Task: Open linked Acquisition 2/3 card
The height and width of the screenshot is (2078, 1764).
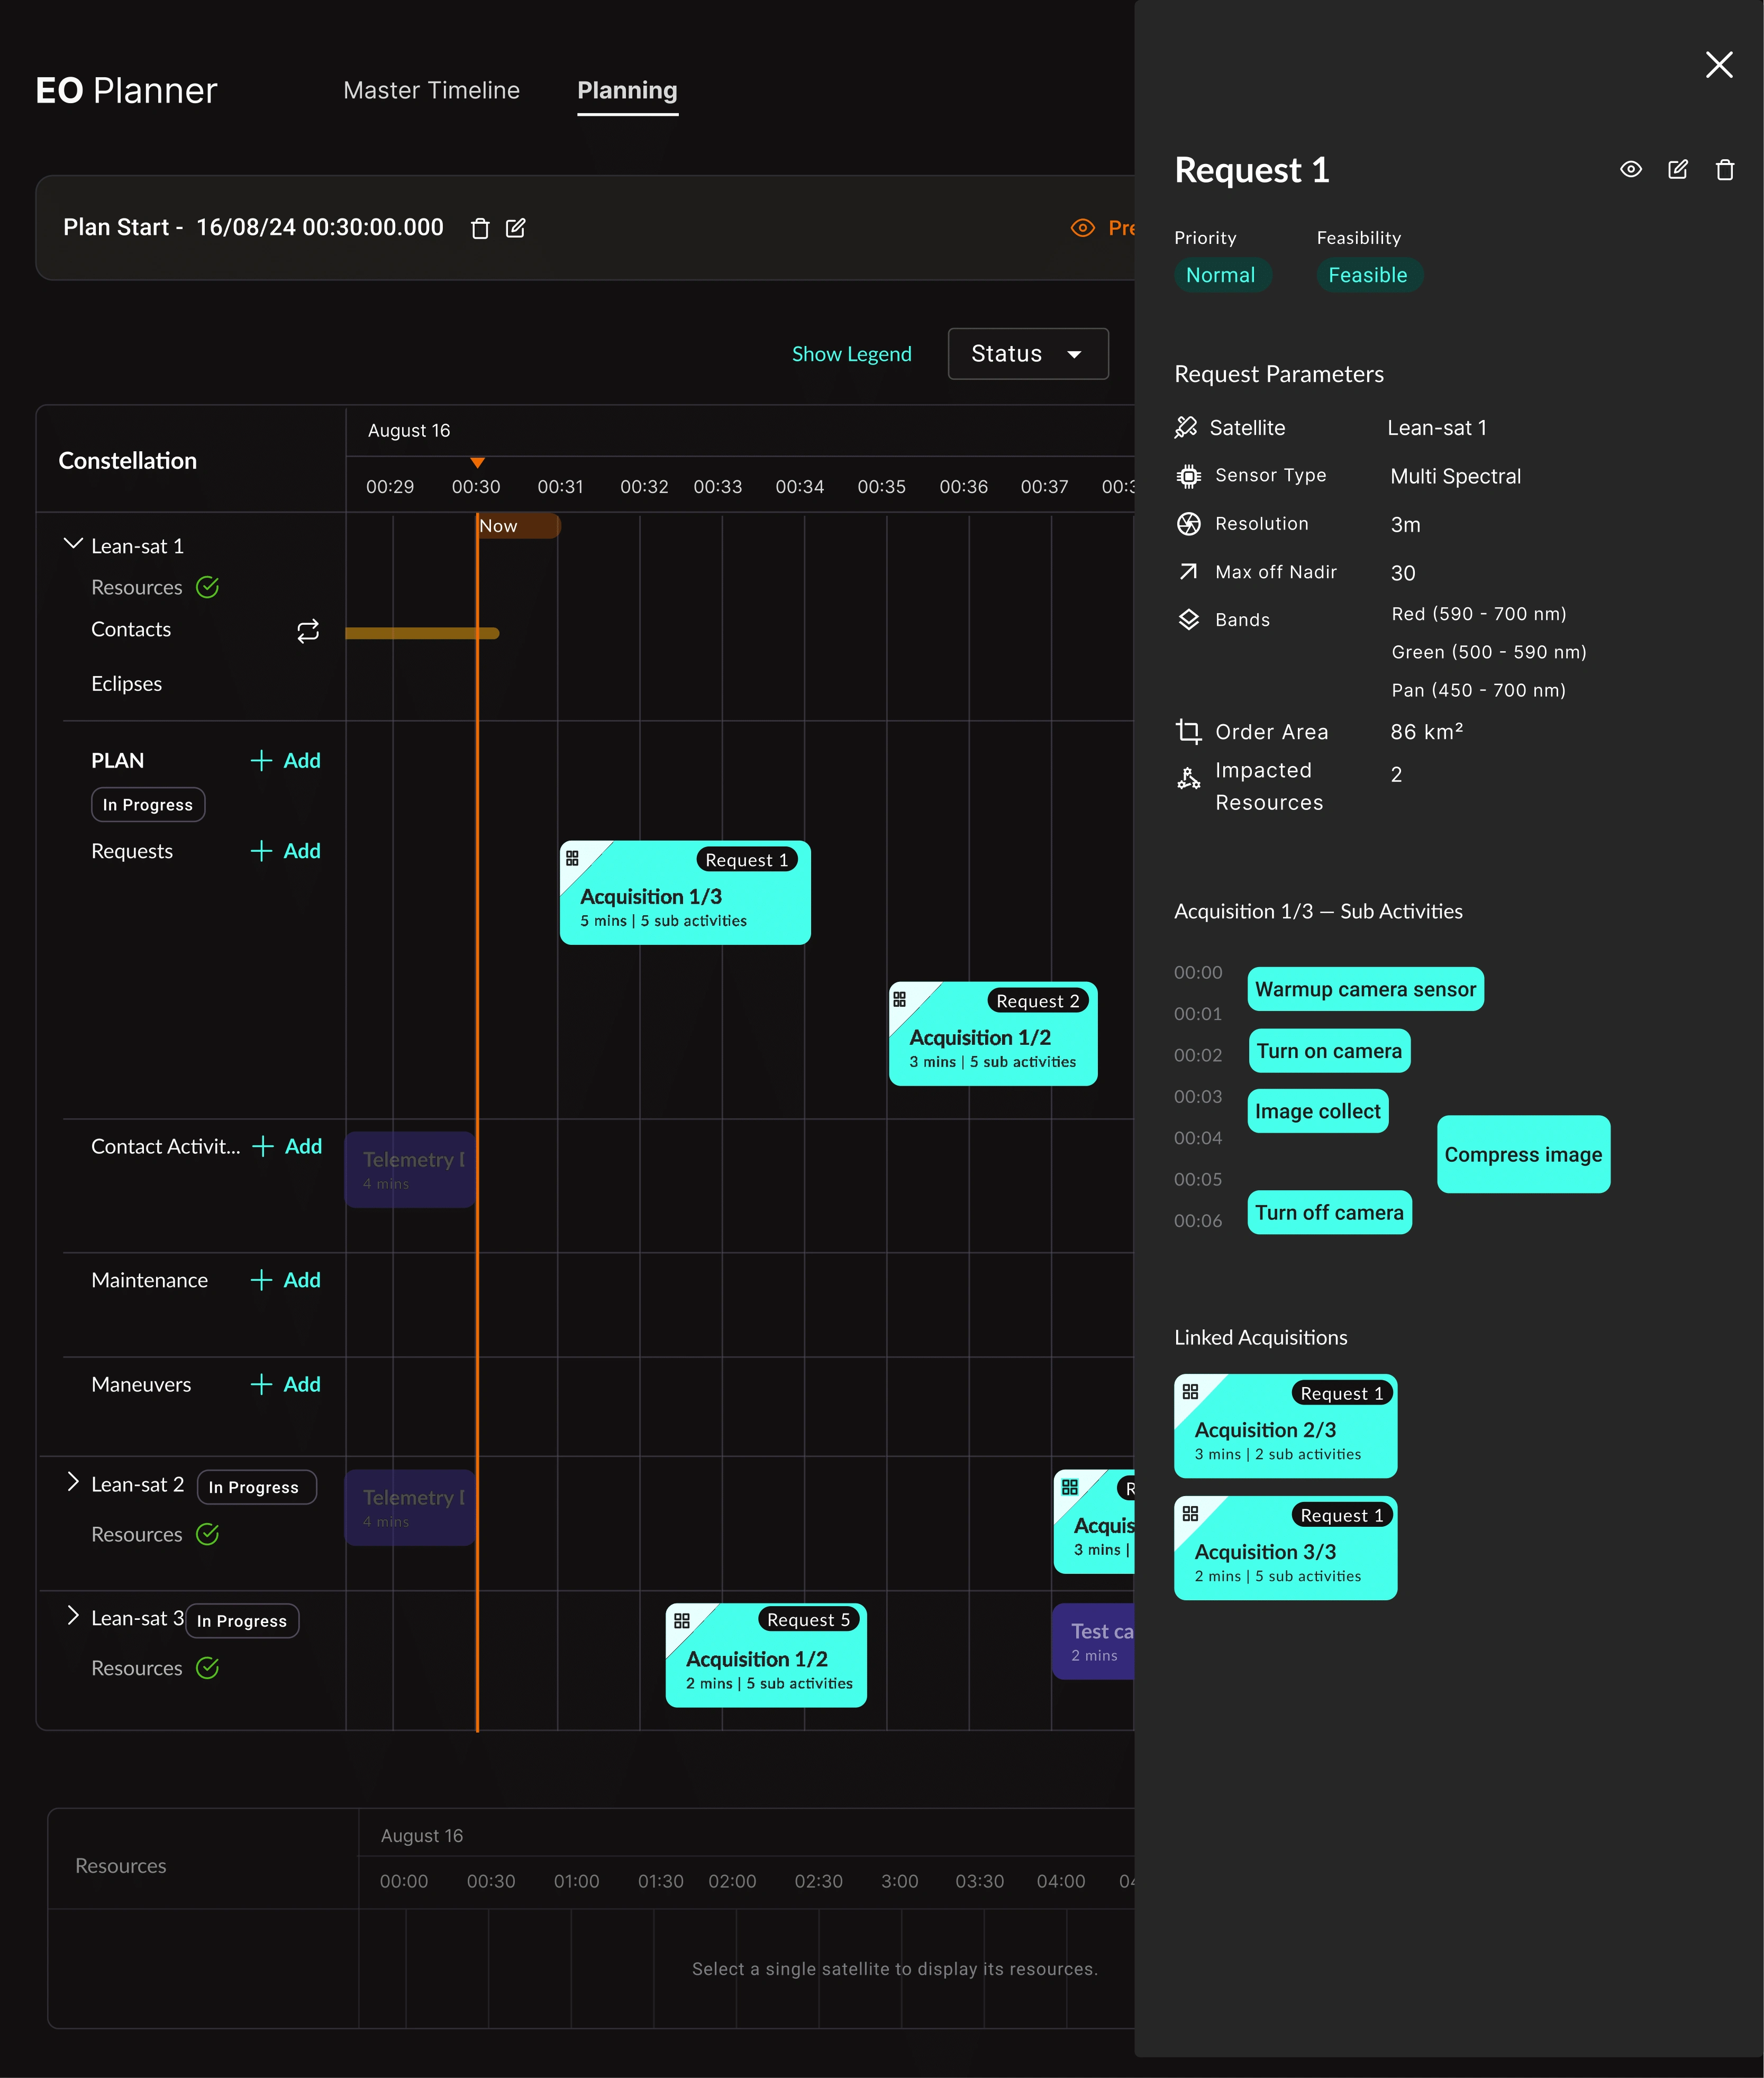Action: coord(1285,1426)
